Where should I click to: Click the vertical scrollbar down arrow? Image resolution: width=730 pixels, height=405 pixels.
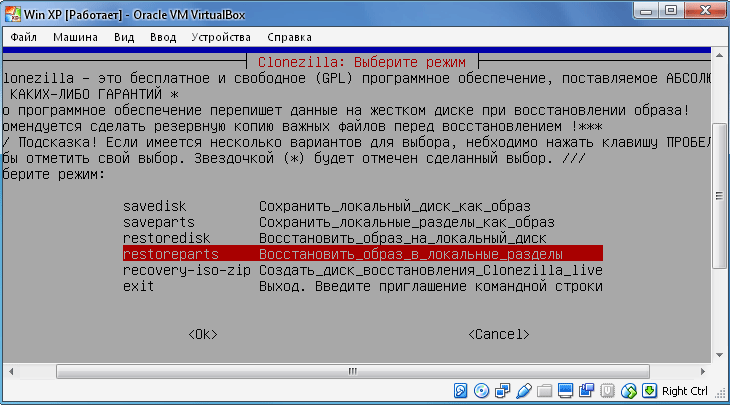tap(718, 353)
